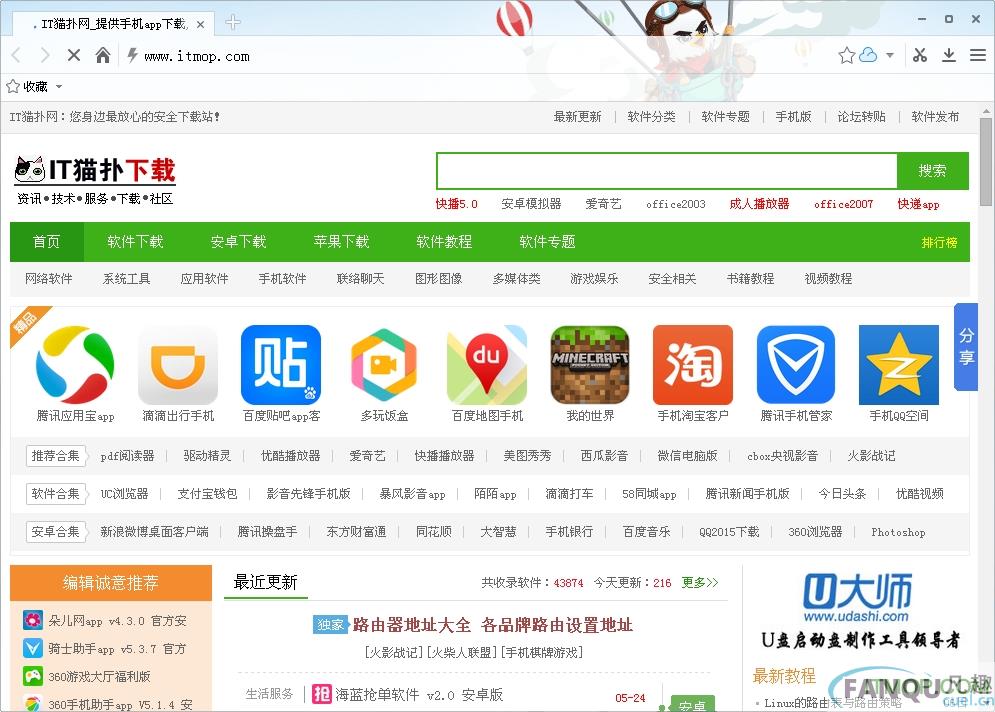Viewport: 995px width, 712px height.
Task: Open the 游戏娱乐 category
Action: click(x=594, y=279)
